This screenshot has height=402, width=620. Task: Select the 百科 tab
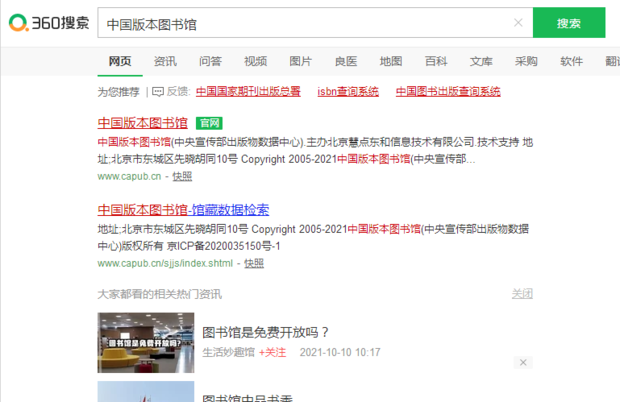coord(436,61)
